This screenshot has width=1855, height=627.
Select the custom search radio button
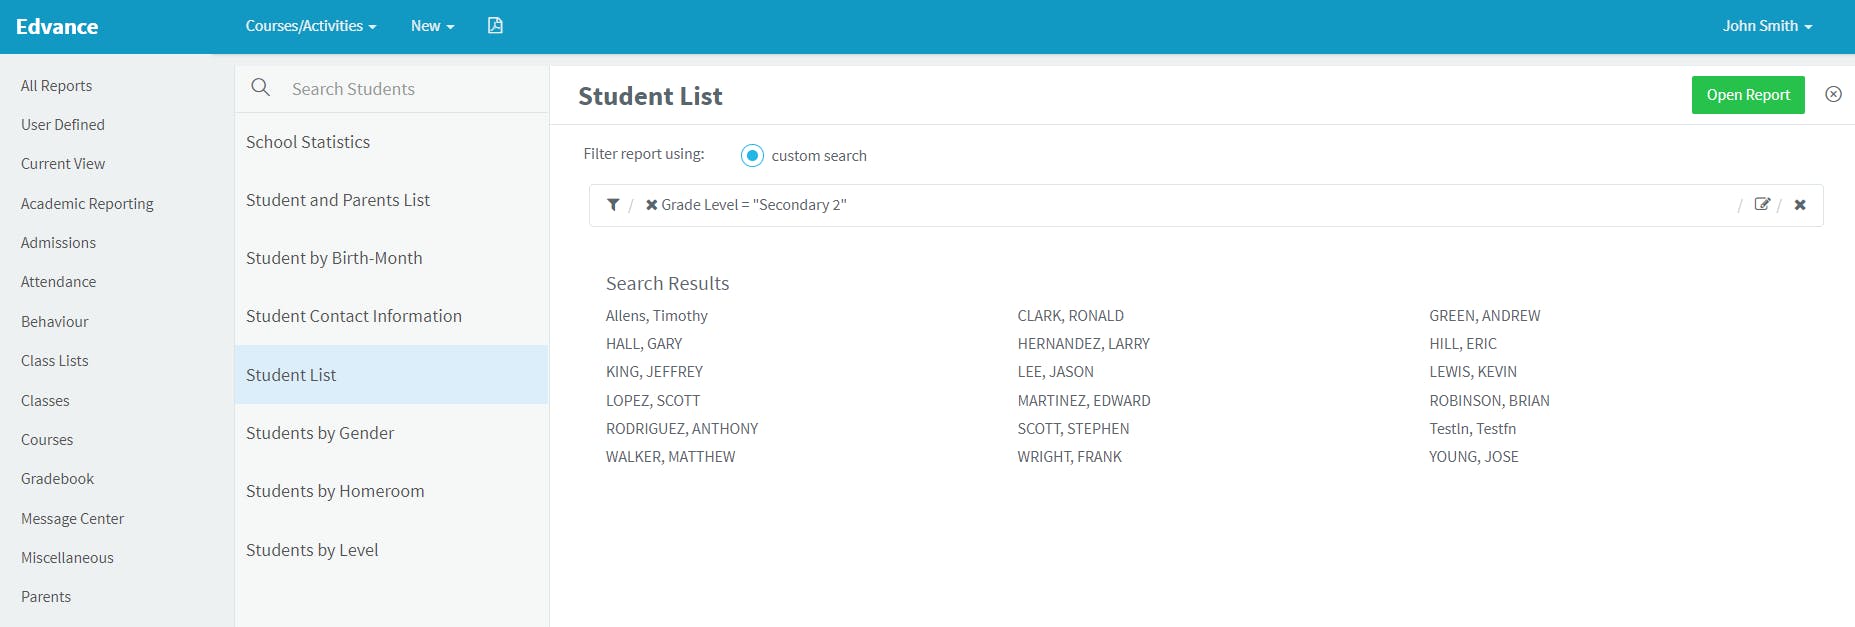752,155
